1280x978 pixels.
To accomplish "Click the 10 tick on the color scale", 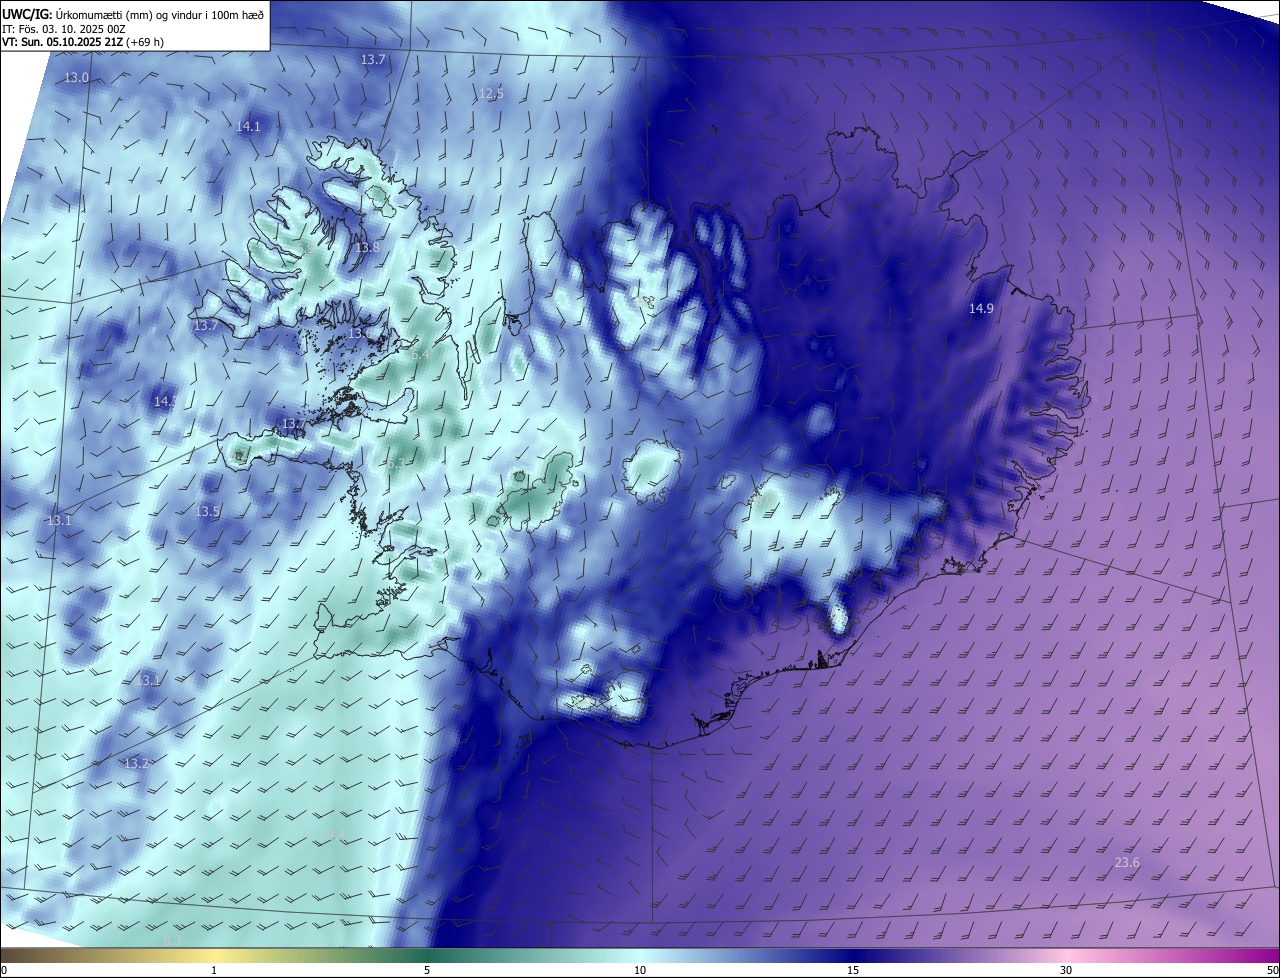I will tap(640, 971).
